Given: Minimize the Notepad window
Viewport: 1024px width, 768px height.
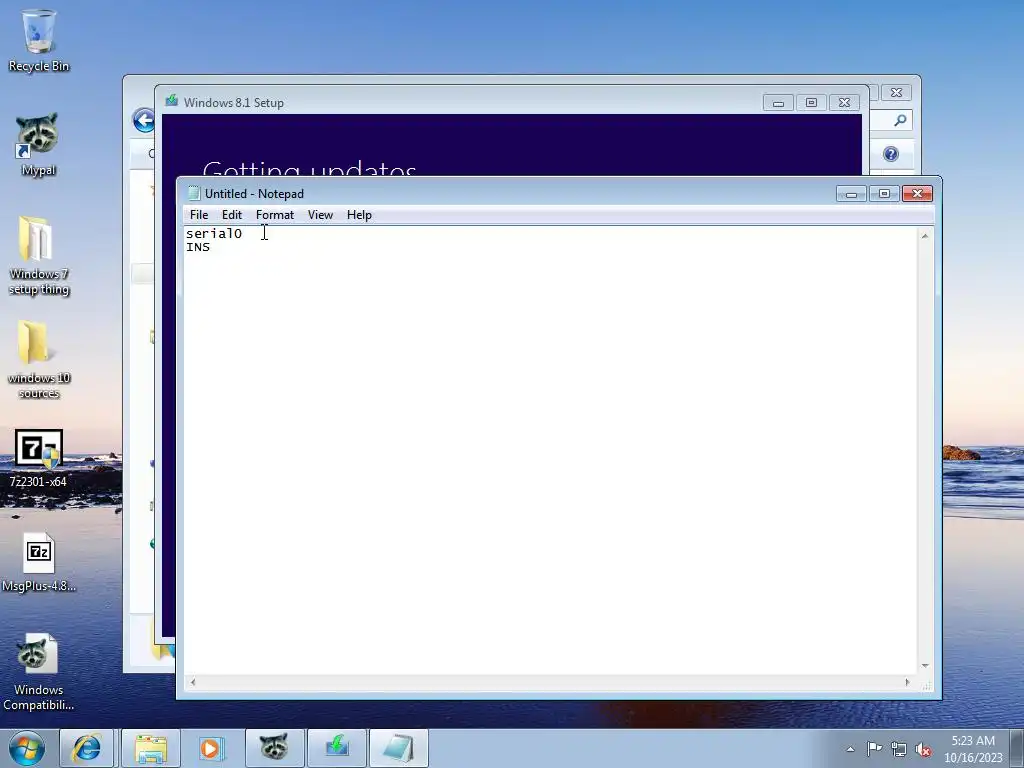Looking at the screenshot, I should 851,194.
